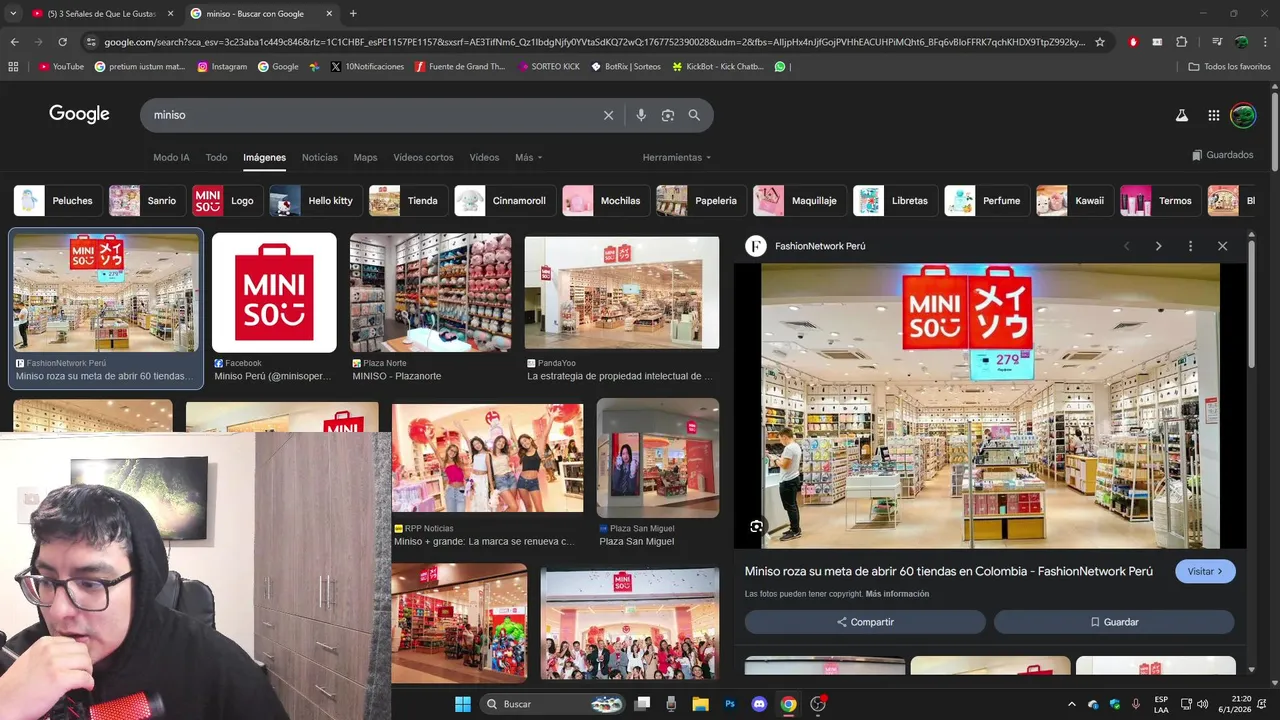The image size is (1280, 720).
Task: Switch to Videos cortos tab
Action: (x=423, y=157)
